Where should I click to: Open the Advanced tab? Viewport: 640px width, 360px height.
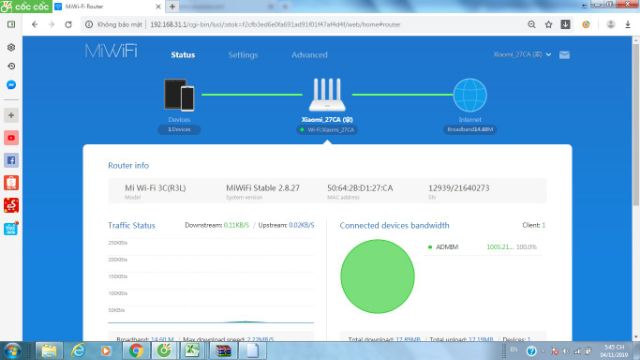(x=309, y=55)
